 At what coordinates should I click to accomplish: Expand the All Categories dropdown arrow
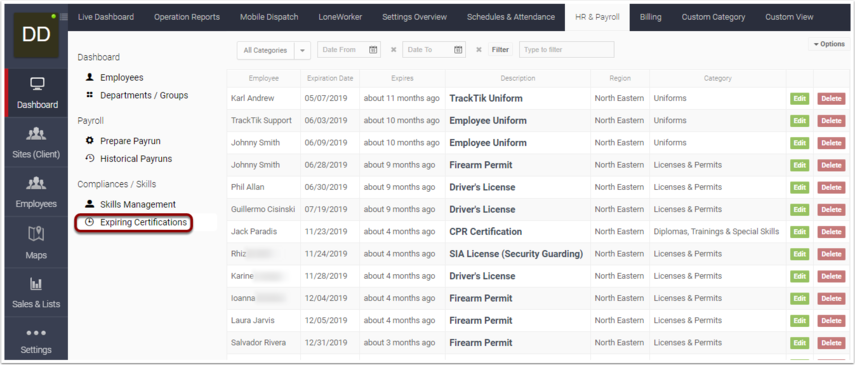(x=302, y=50)
